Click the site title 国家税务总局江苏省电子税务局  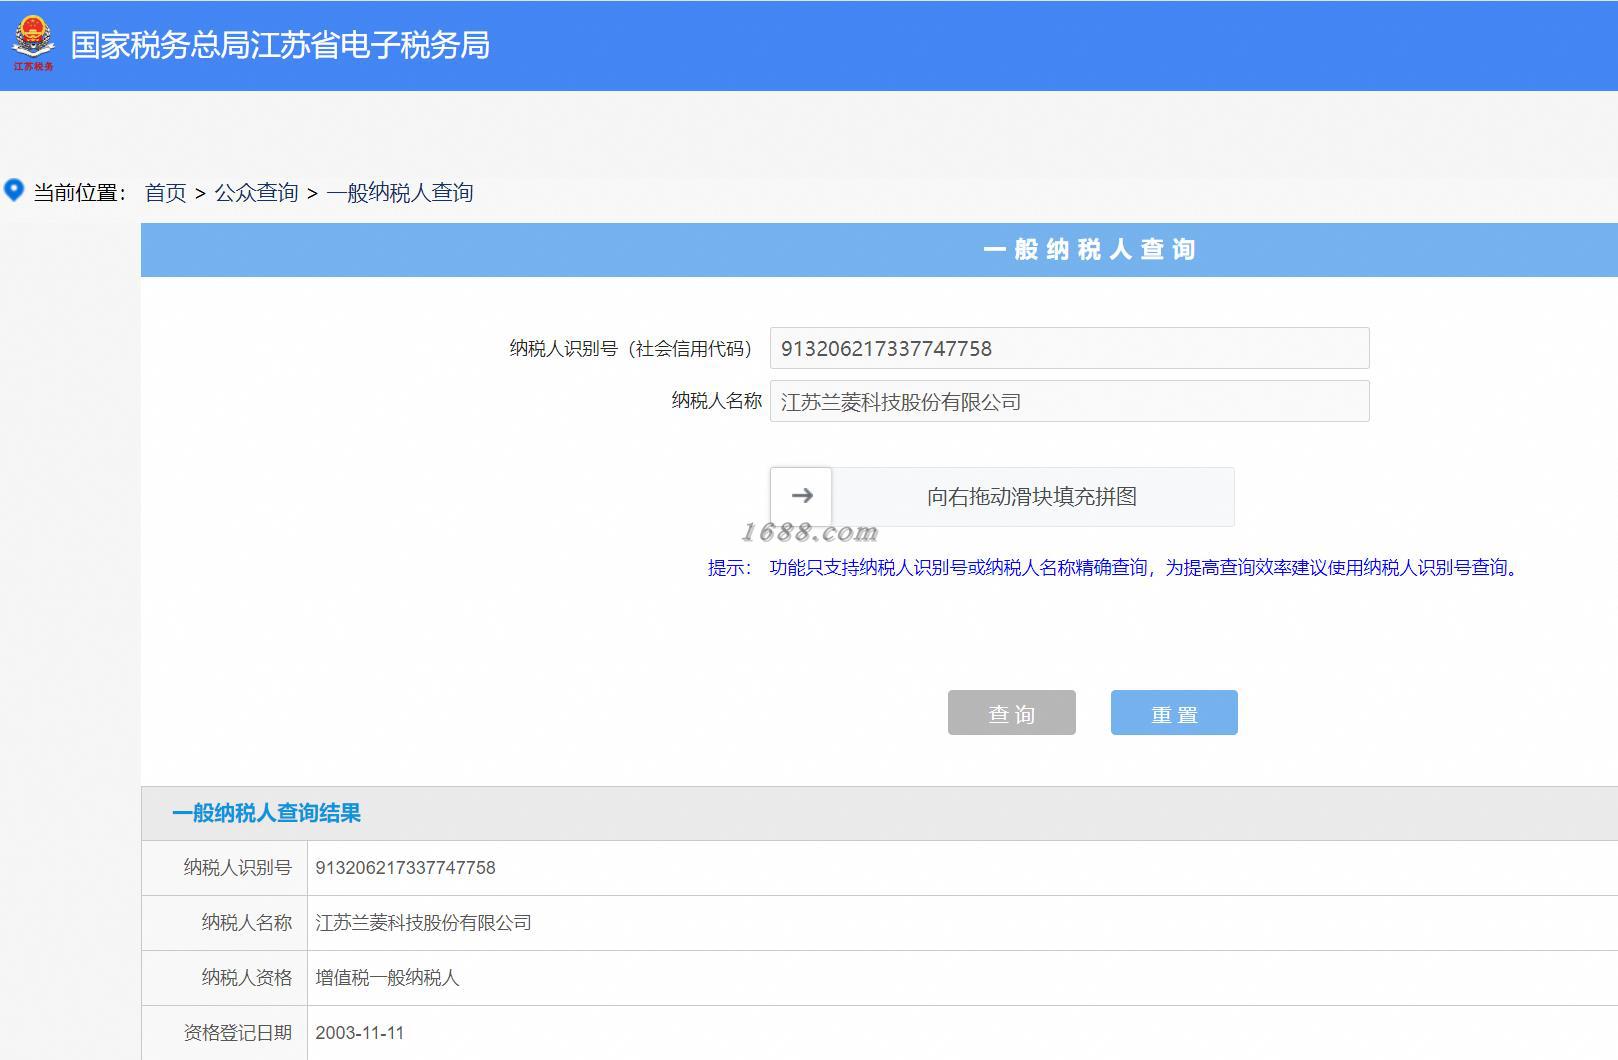pos(280,45)
